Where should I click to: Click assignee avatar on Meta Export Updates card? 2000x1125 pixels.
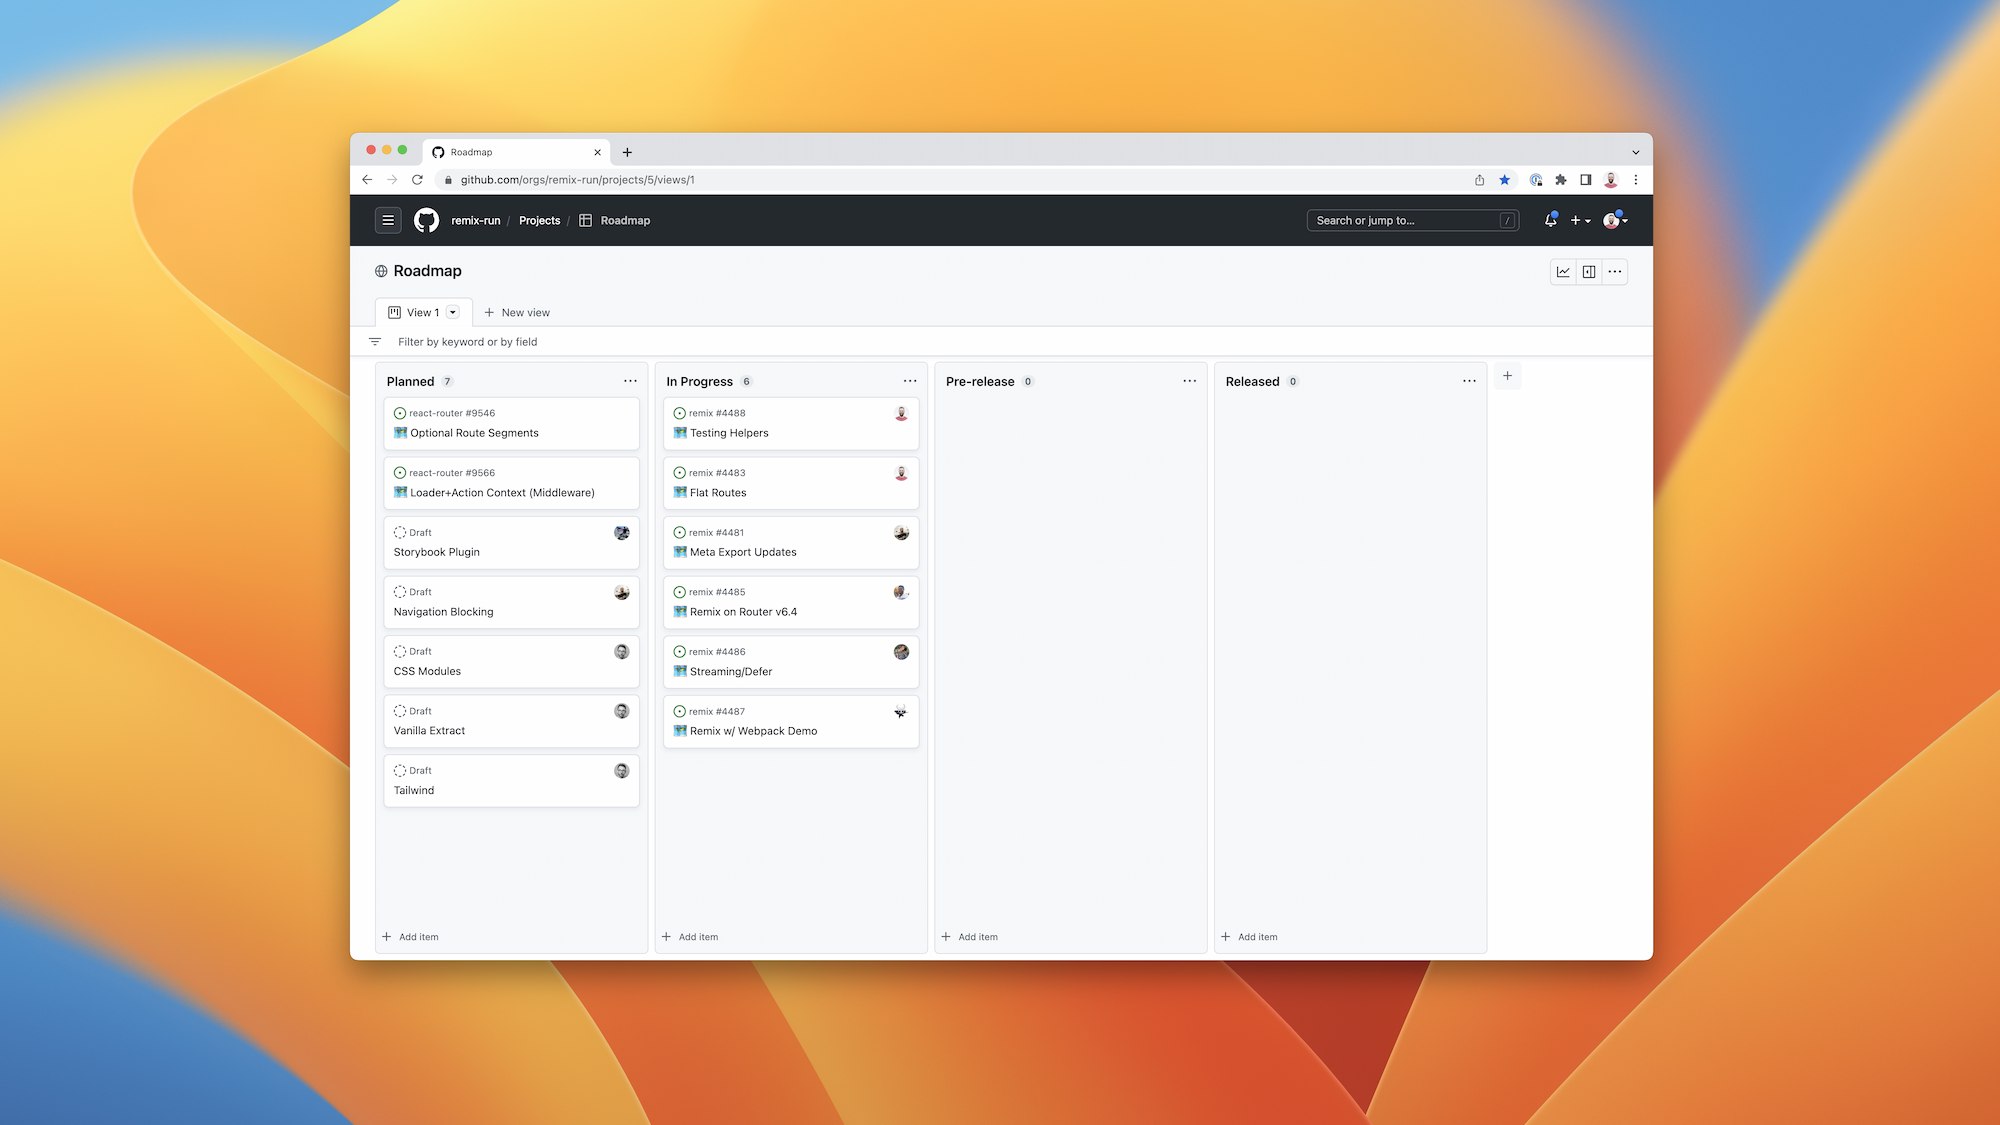[901, 533]
